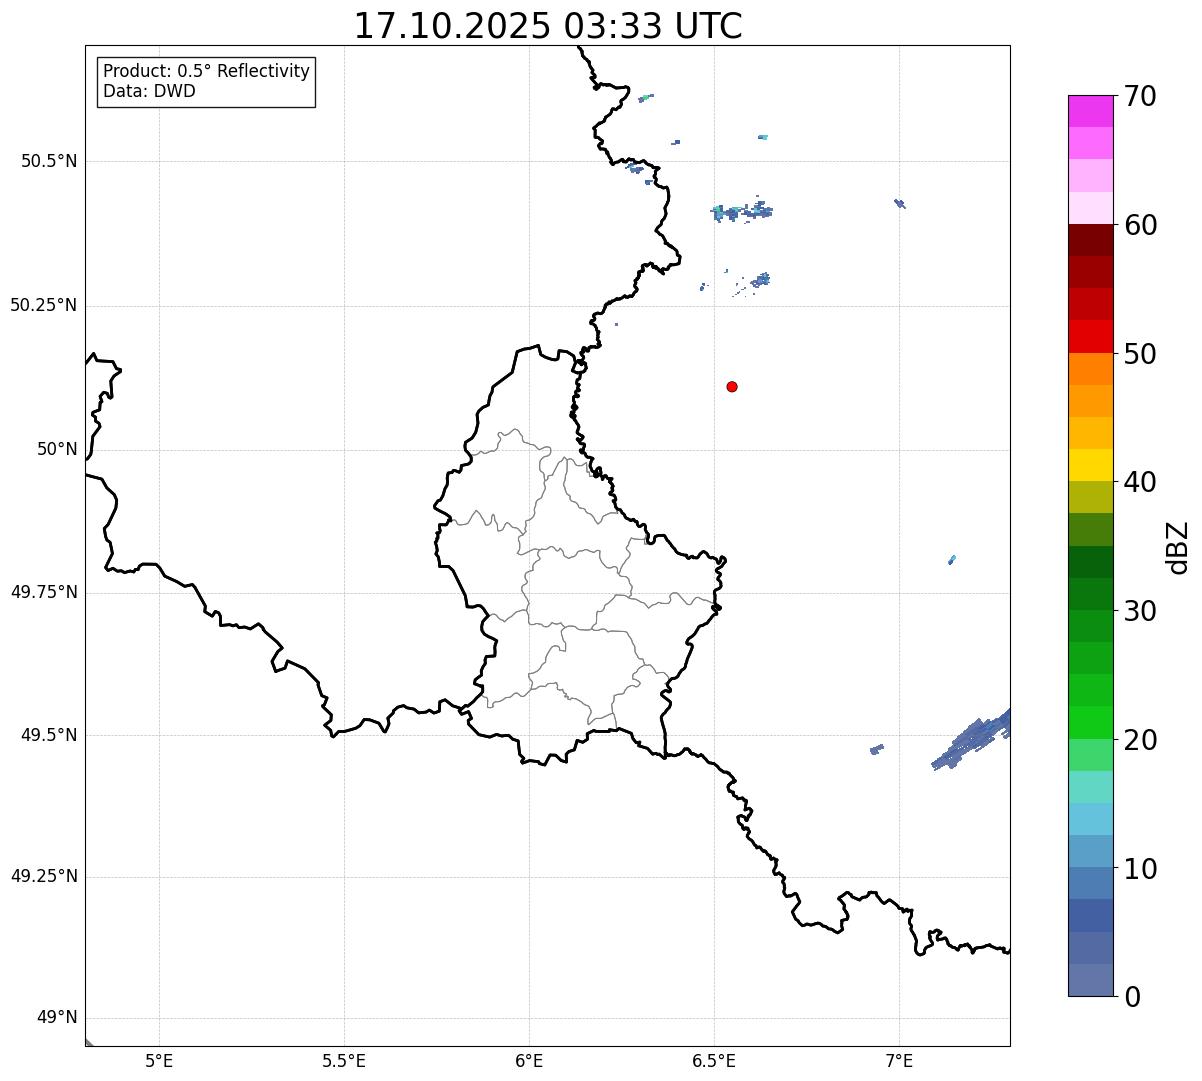Click the latitude label 49°N
The height and width of the screenshot is (1081, 1202).
[x=57, y=1019]
